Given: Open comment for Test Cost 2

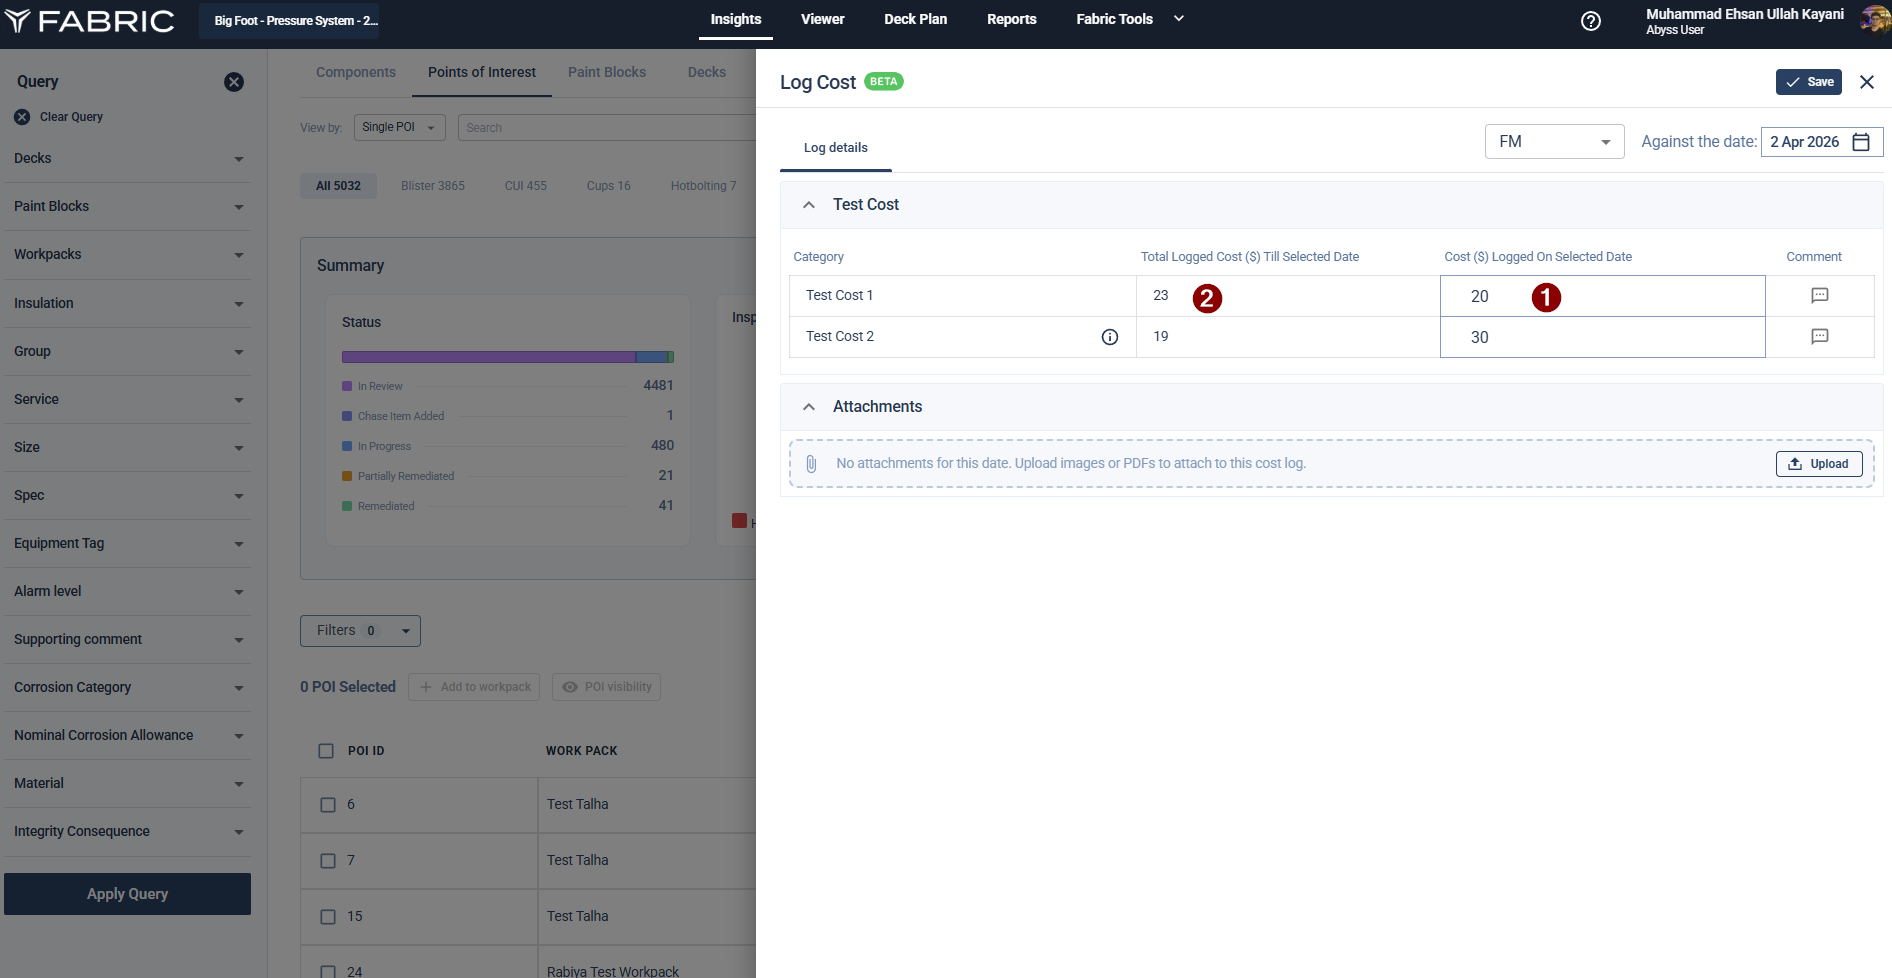Looking at the screenshot, I should tap(1820, 336).
